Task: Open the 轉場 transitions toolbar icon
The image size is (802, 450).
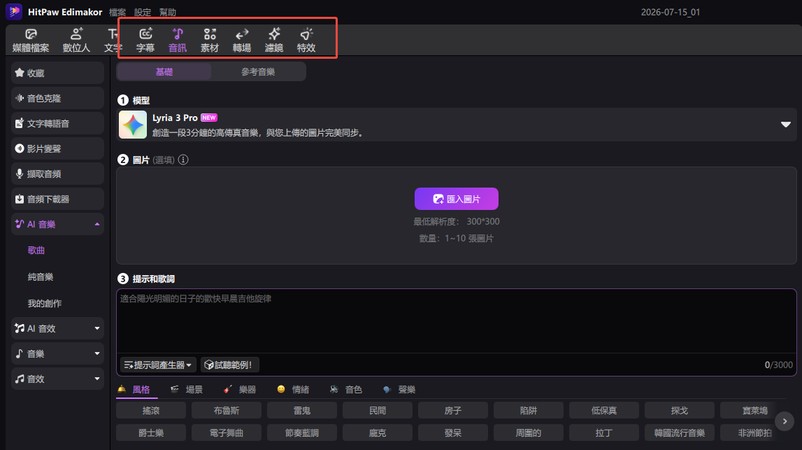Action: (242, 40)
